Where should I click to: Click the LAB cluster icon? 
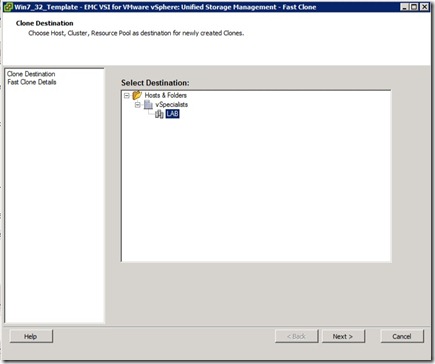coord(159,114)
